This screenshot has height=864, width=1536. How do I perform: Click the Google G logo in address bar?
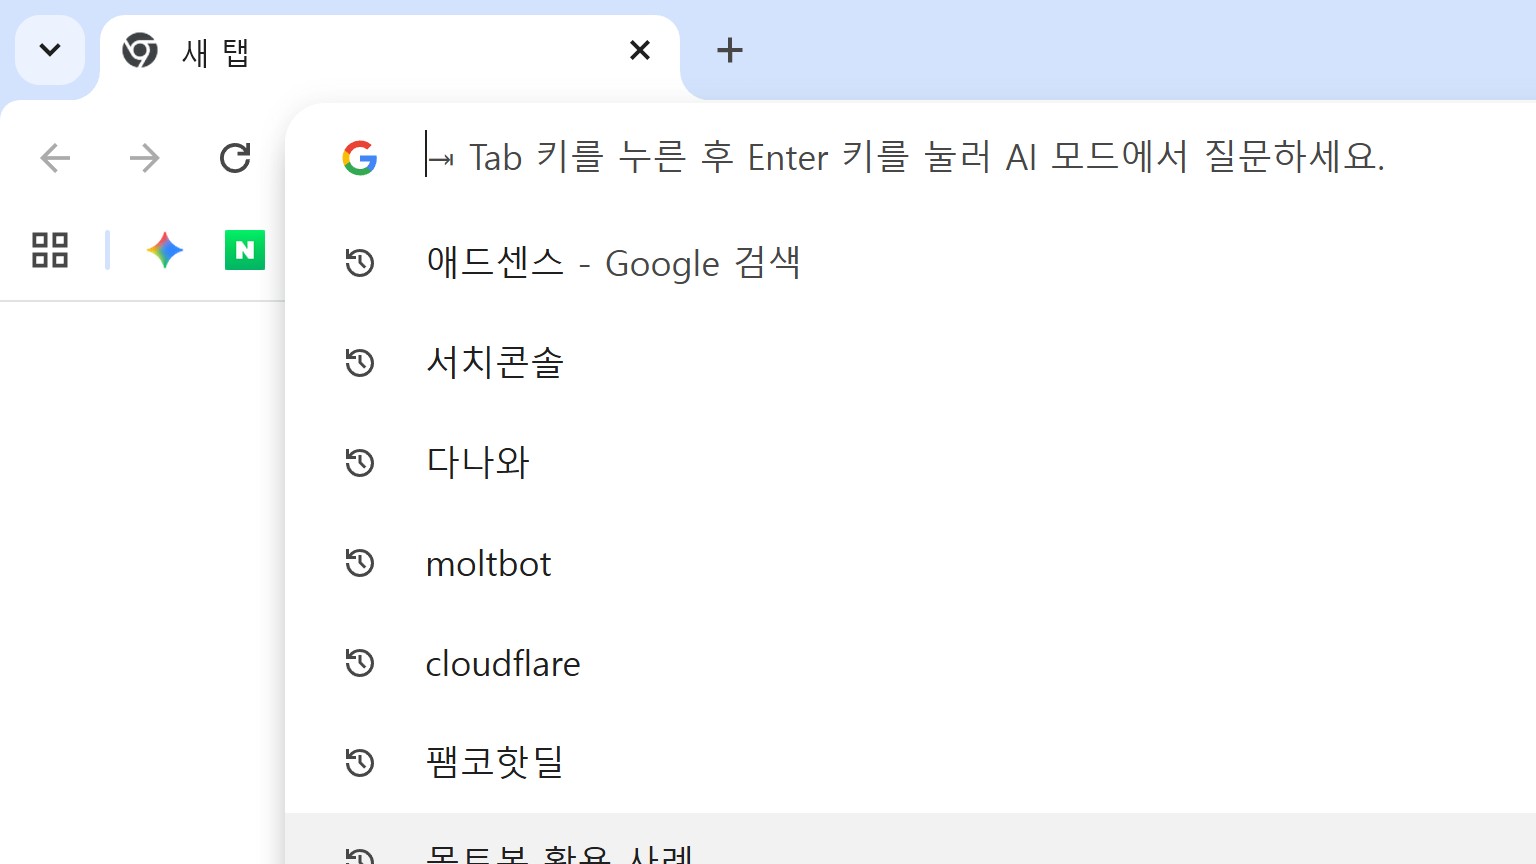tap(360, 158)
